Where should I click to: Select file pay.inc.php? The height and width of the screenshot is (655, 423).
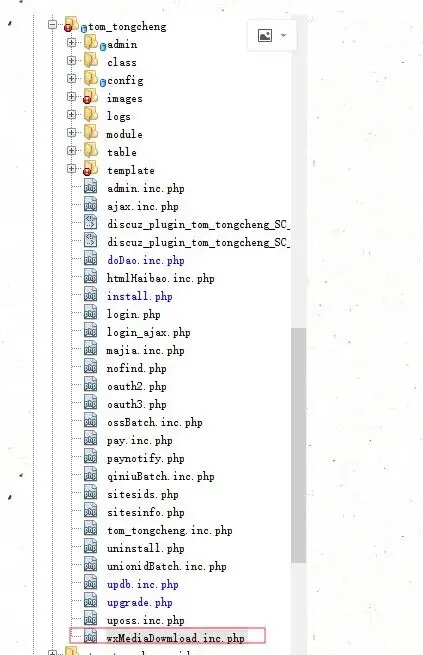click(140, 441)
